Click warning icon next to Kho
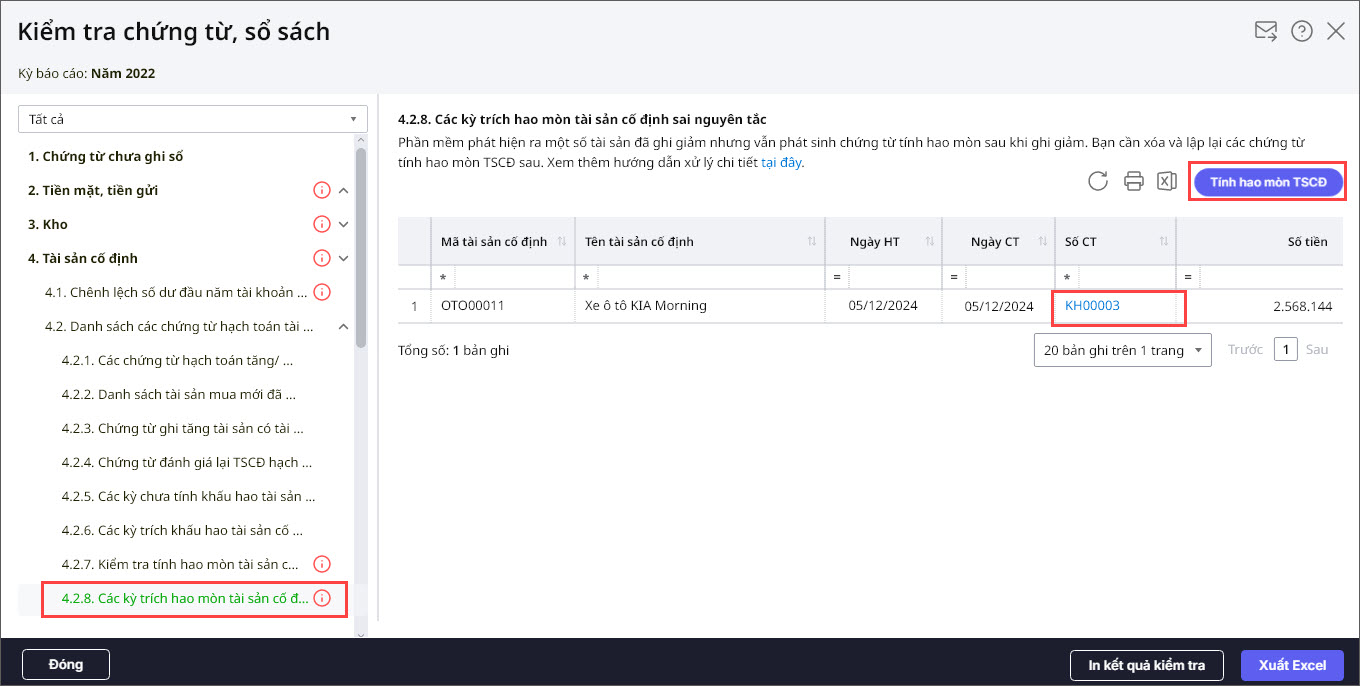The width and height of the screenshot is (1360, 686). point(321,224)
